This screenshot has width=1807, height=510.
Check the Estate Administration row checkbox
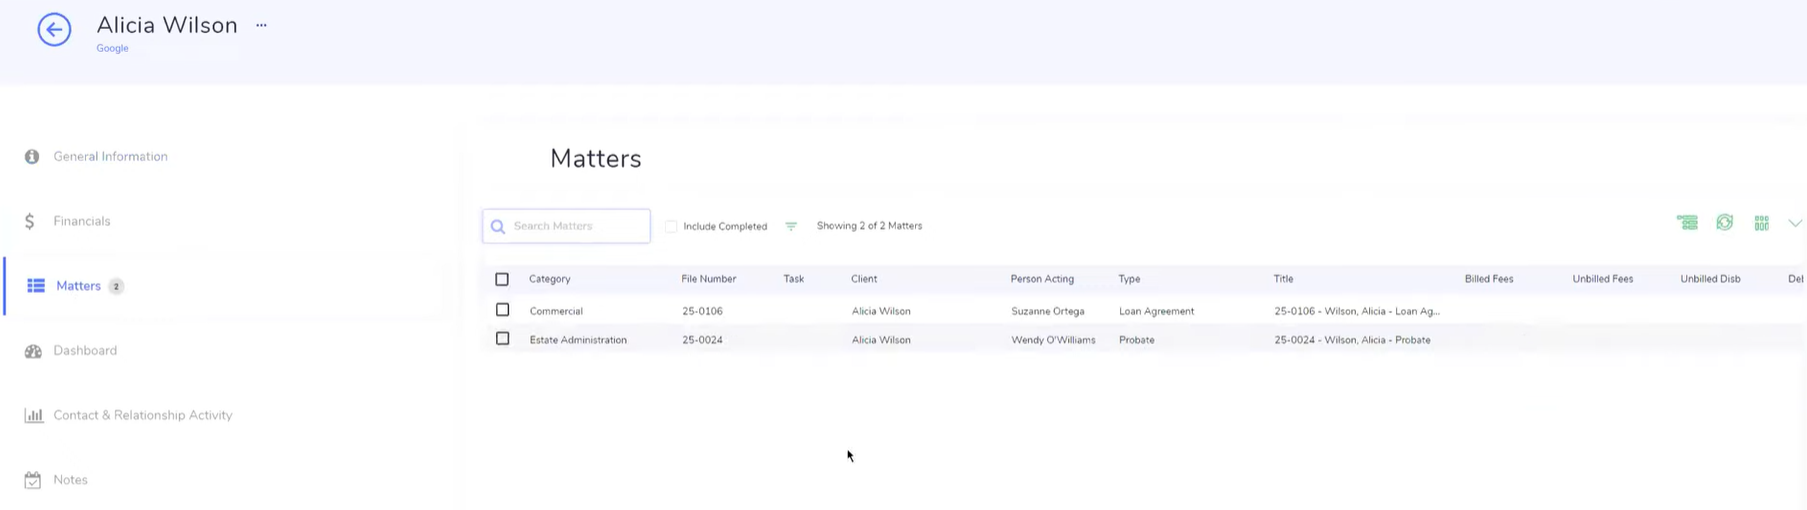(x=502, y=339)
